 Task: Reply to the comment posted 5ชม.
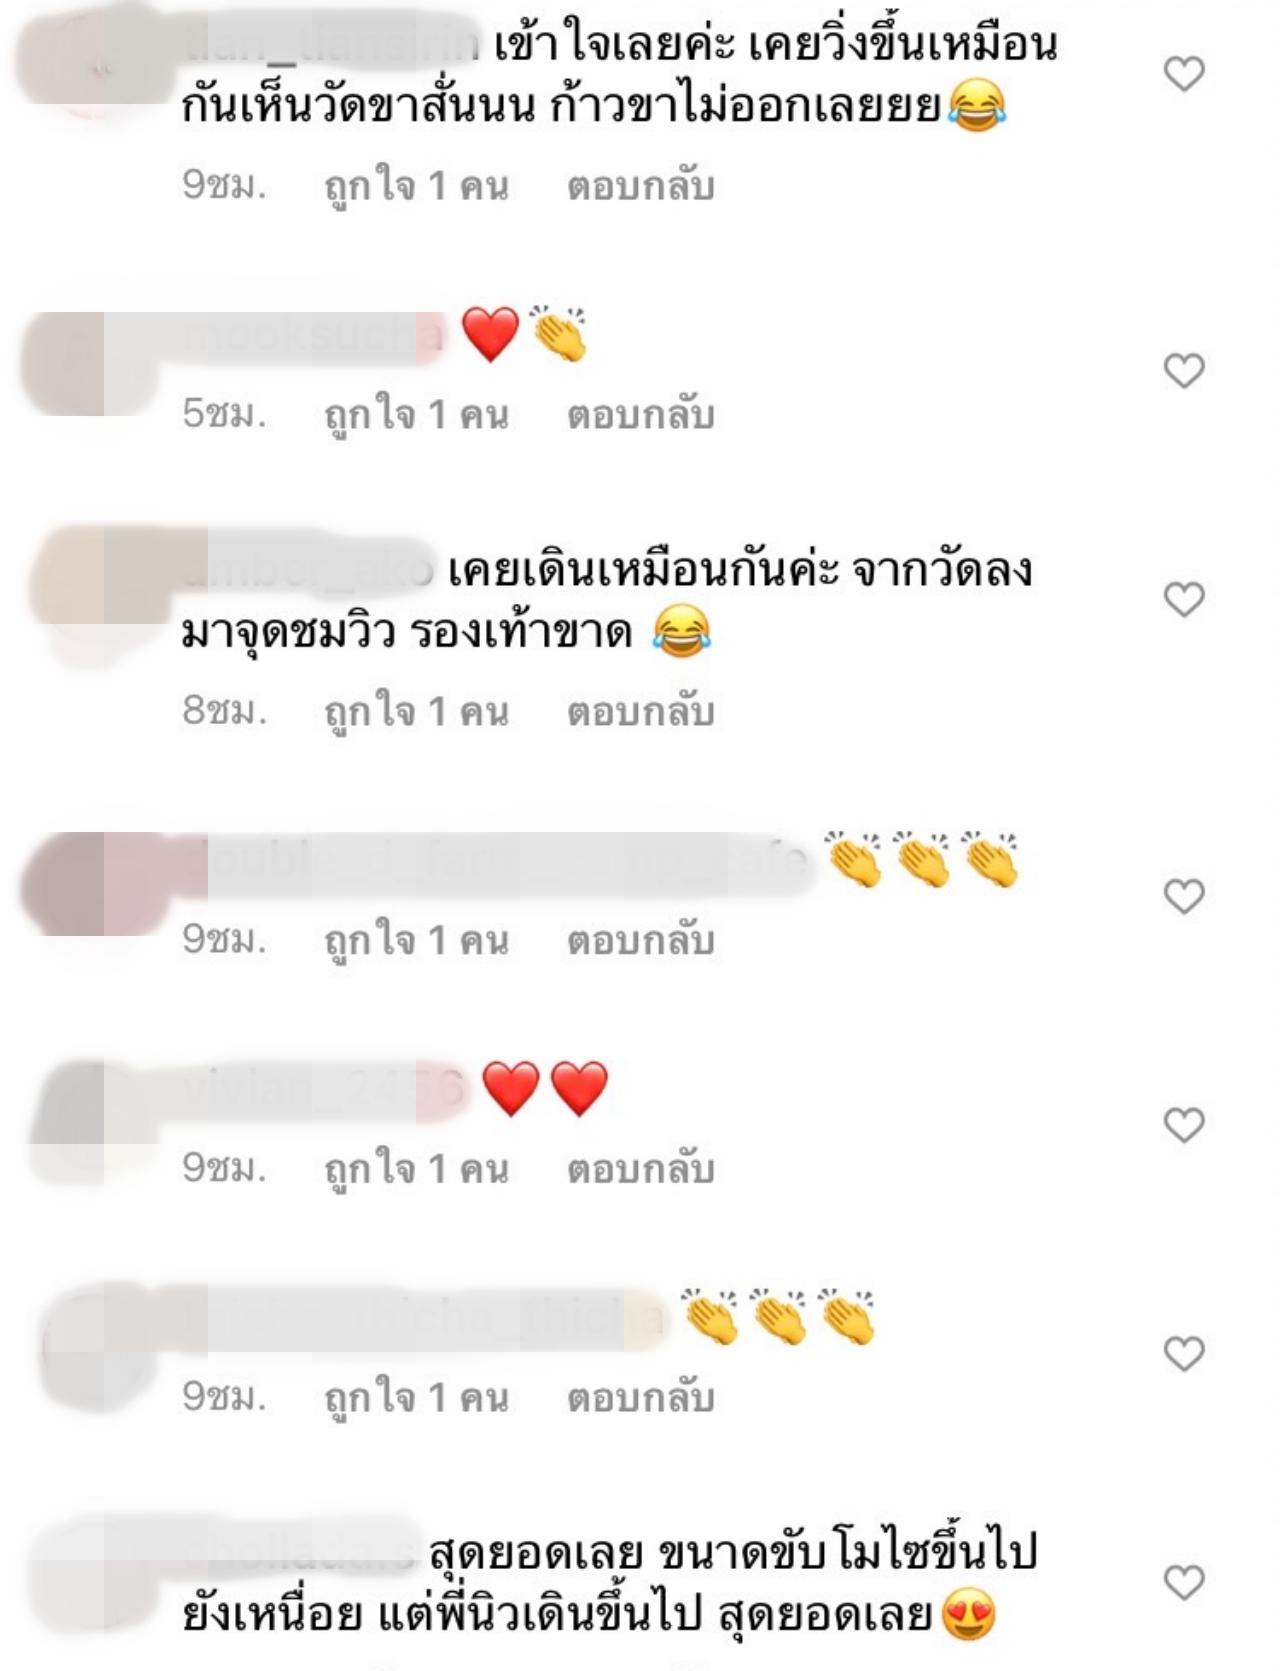pyautogui.click(x=641, y=415)
